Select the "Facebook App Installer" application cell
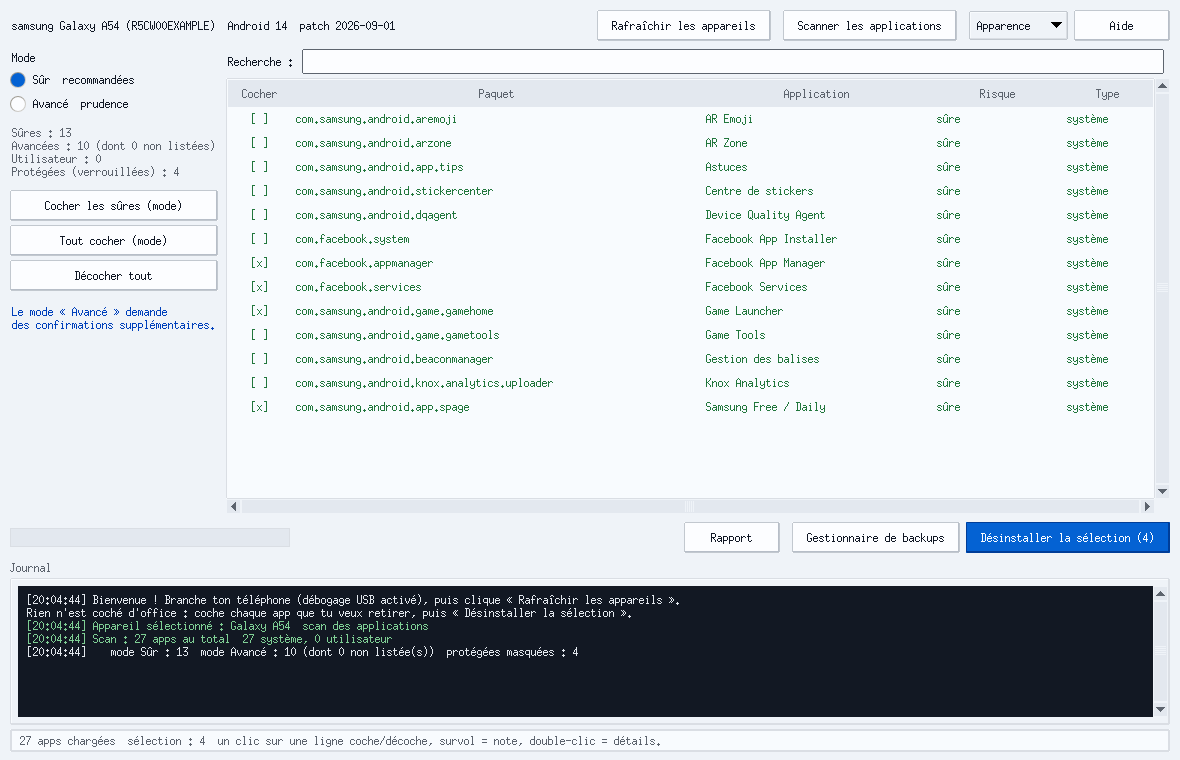Viewport: 1180px width, 760px height. tap(771, 239)
